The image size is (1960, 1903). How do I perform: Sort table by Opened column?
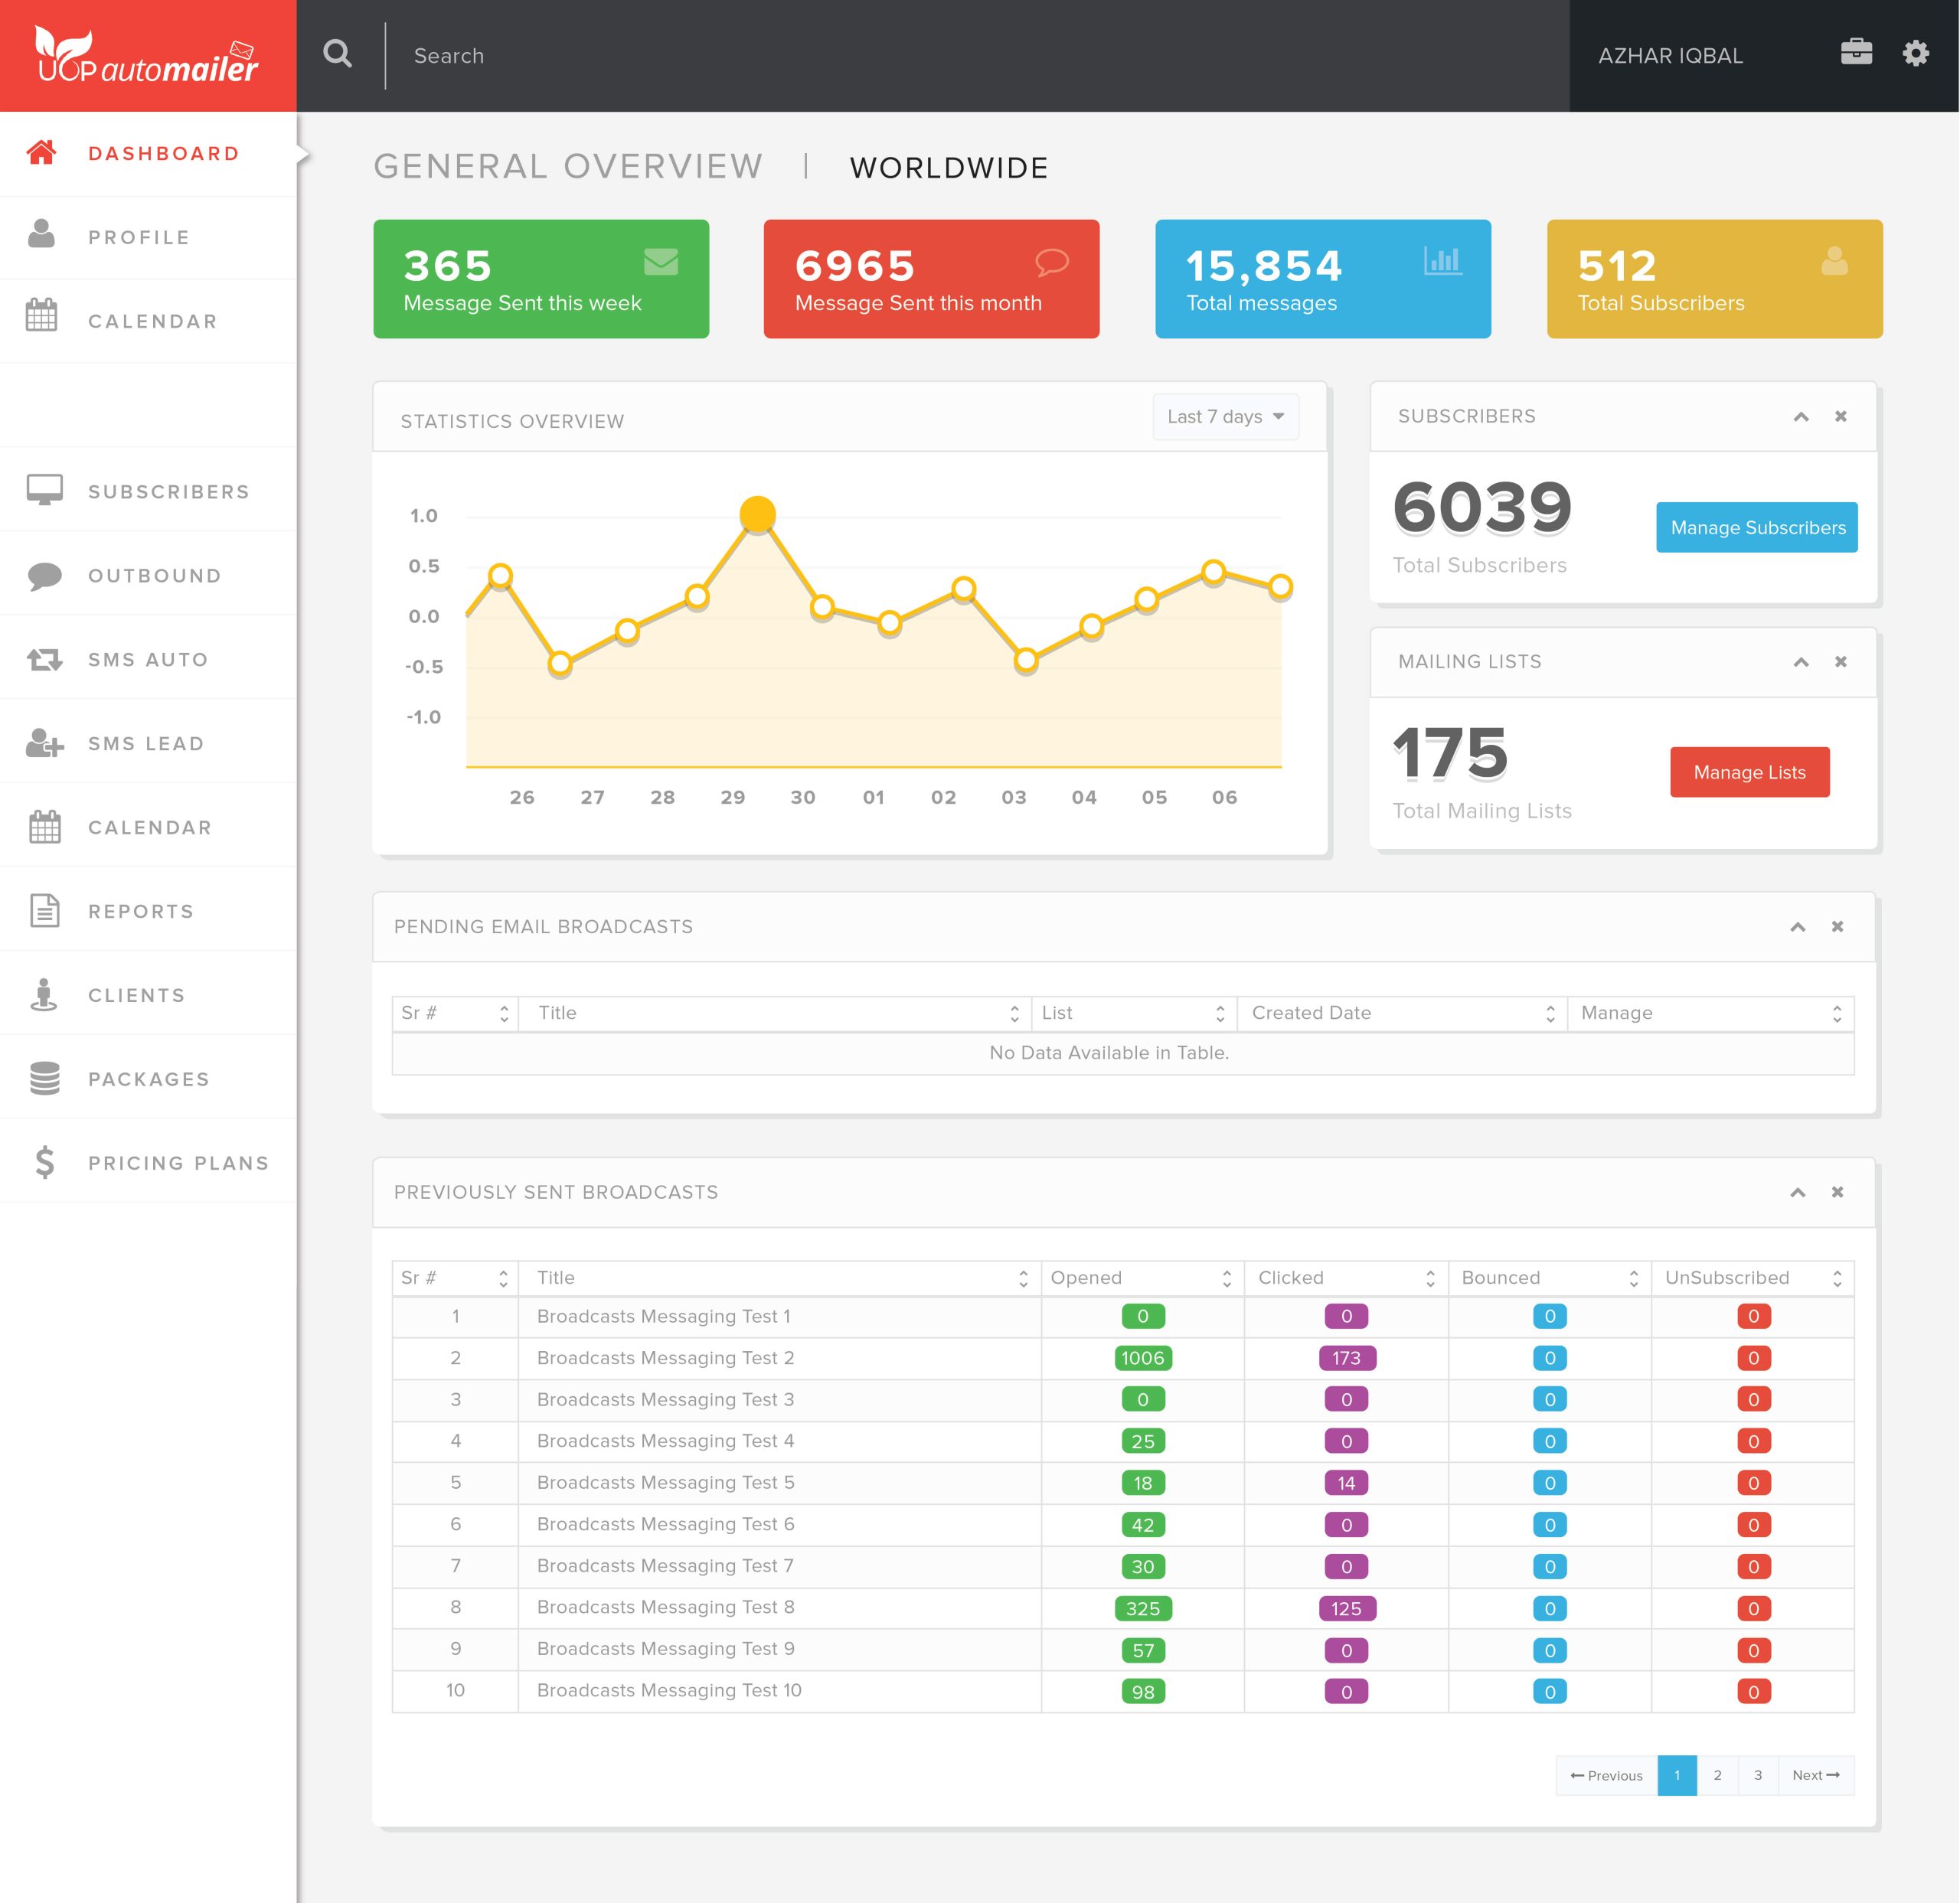tap(1141, 1278)
